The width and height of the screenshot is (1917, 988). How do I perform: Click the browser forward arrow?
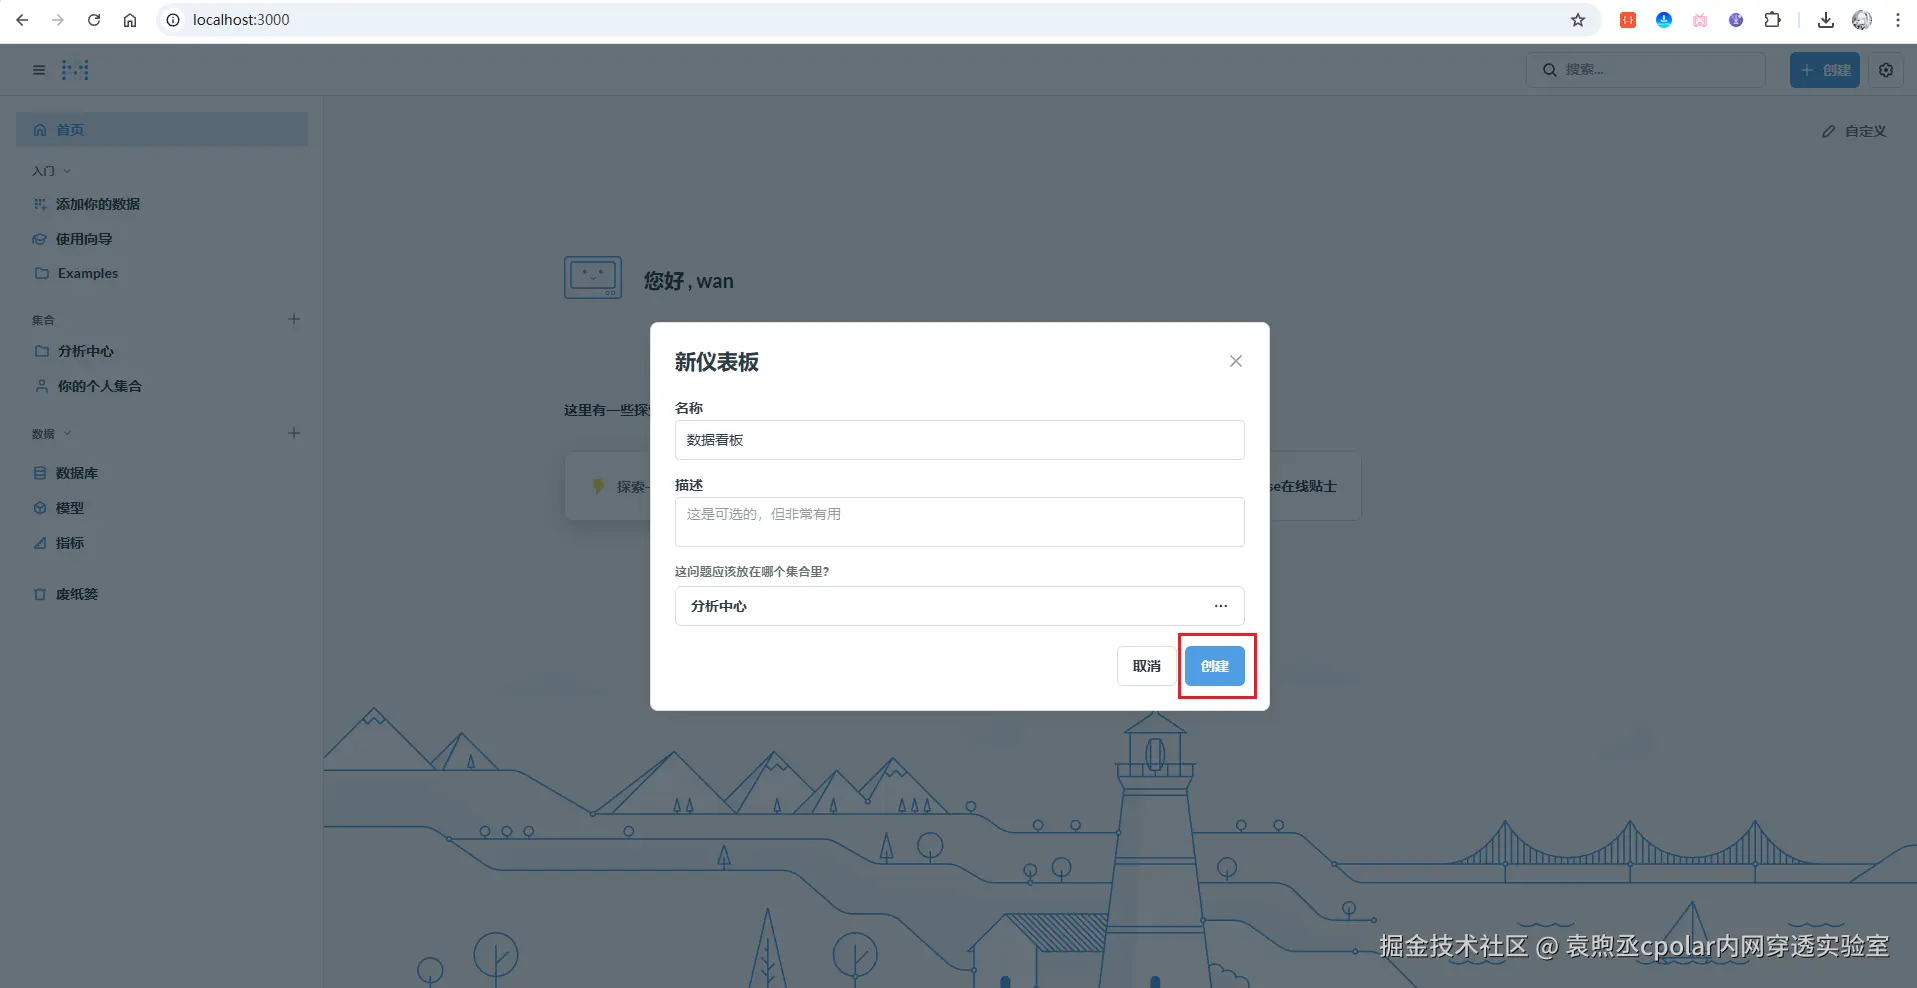click(x=58, y=20)
